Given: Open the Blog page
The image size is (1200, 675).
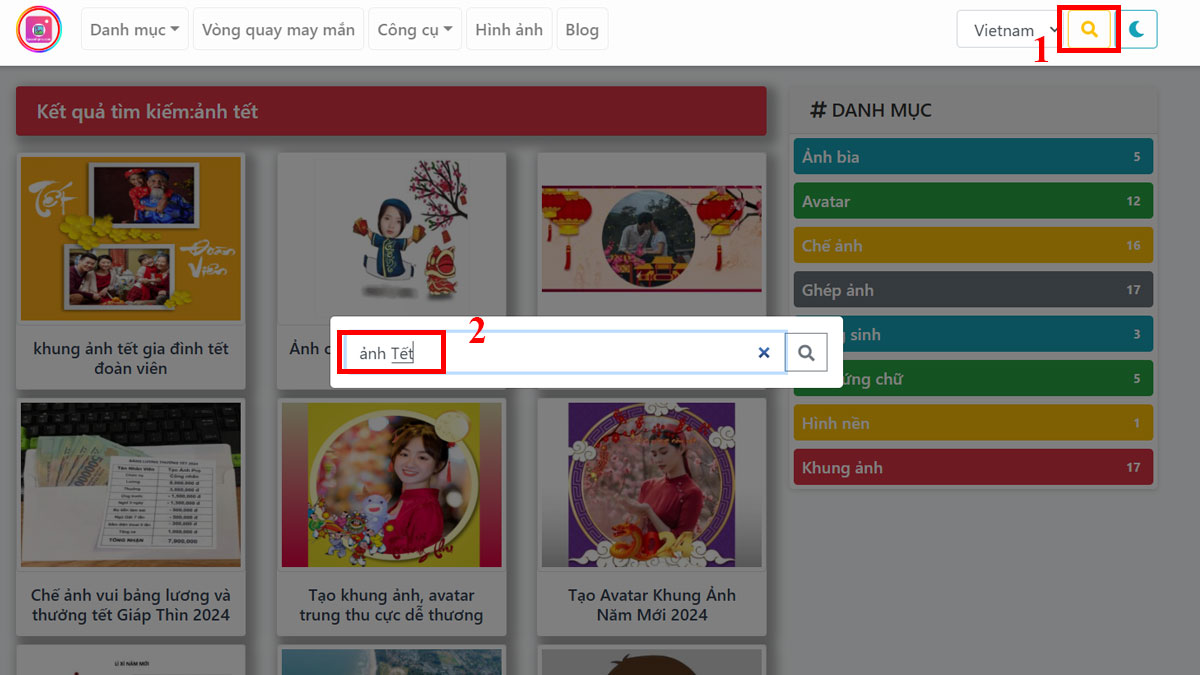Looking at the screenshot, I should tap(582, 29).
